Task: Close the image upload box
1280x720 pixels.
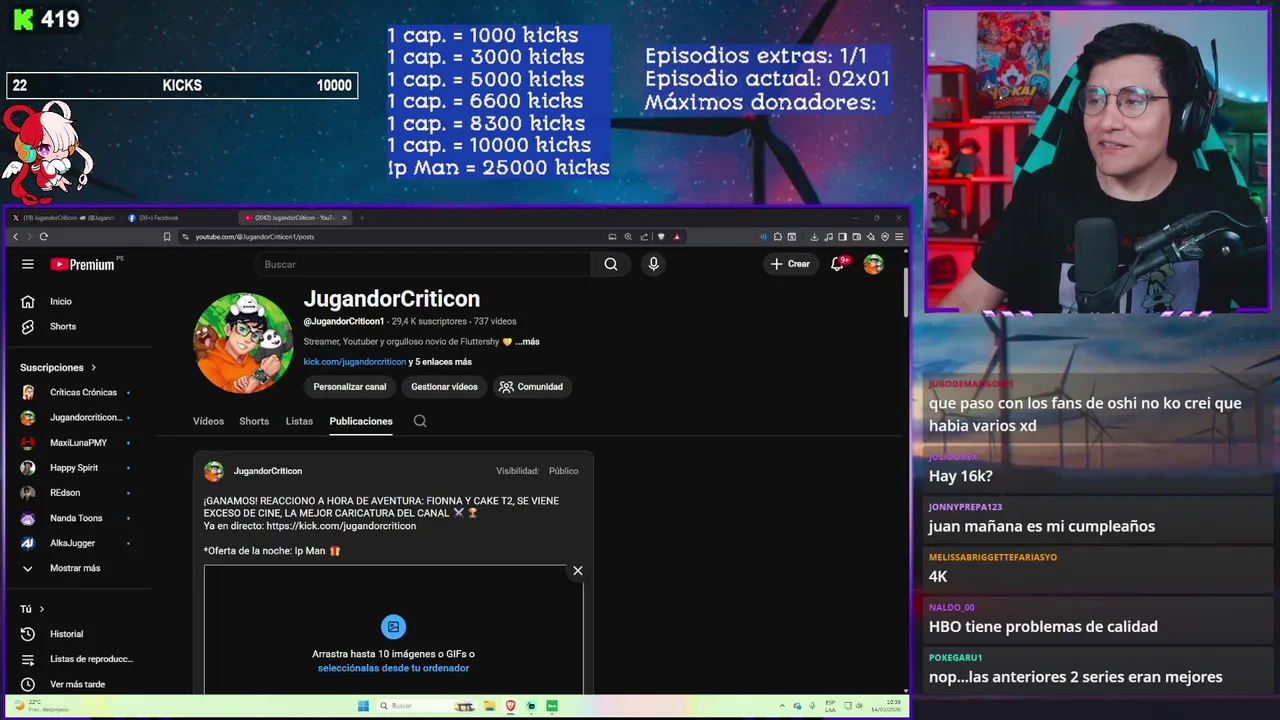Action: [577, 571]
